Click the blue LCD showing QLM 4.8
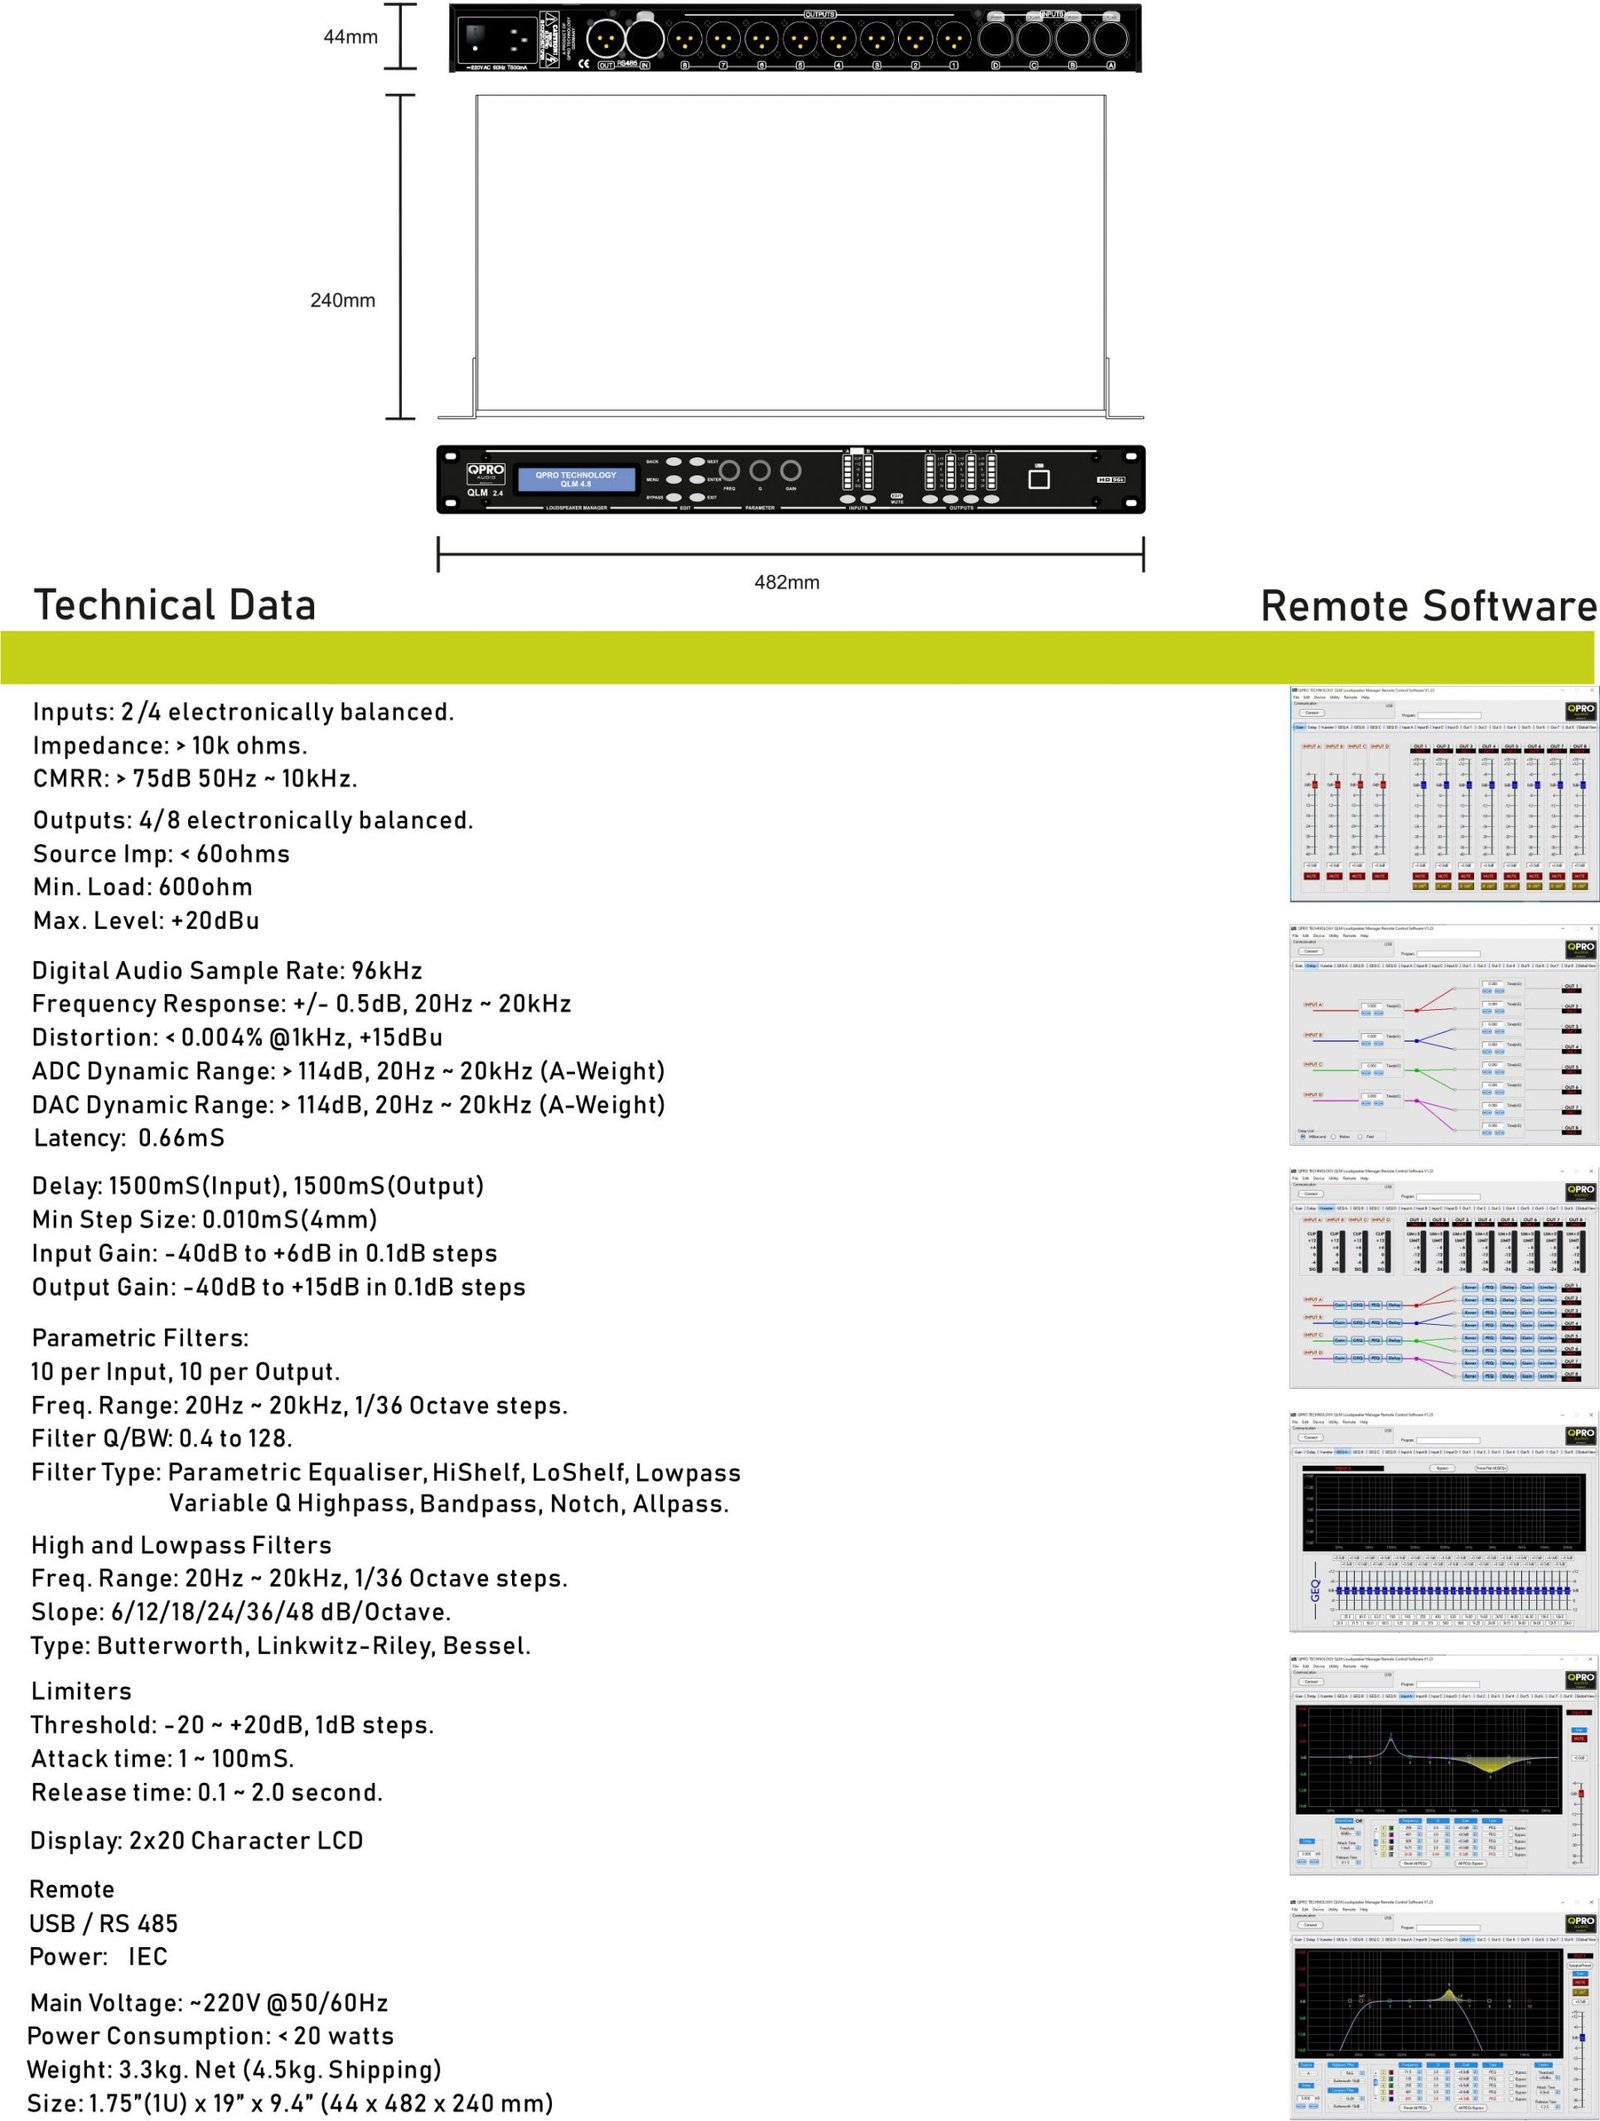1600x2121 pixels. coord(576,479)
